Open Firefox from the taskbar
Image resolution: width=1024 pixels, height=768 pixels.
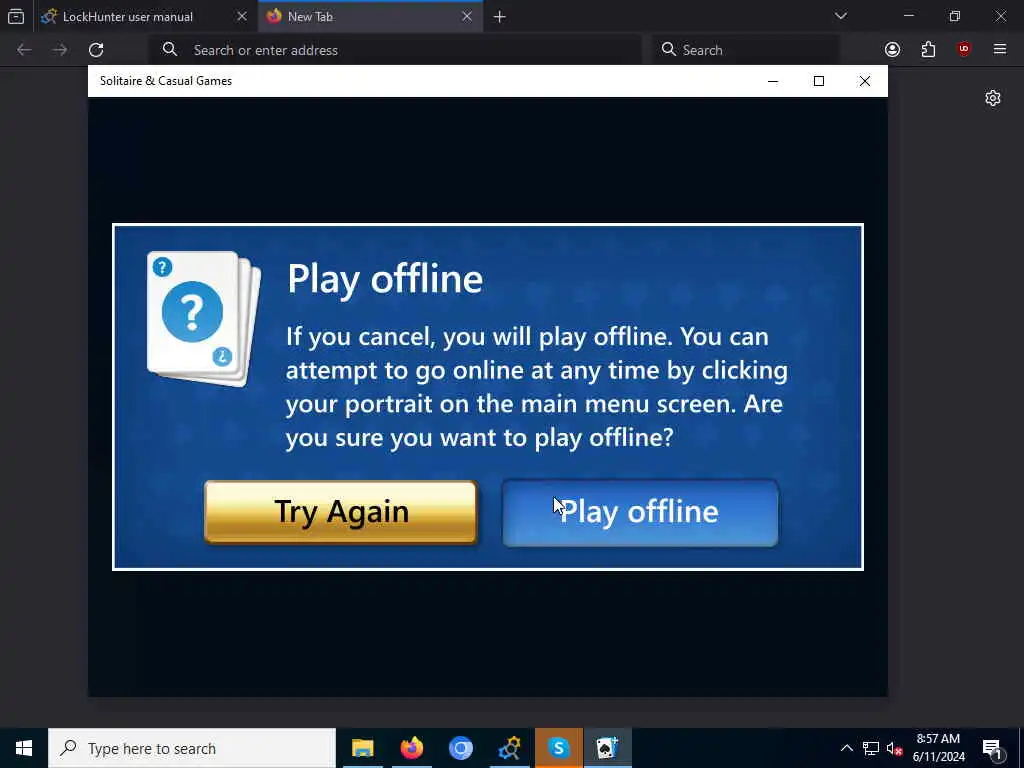click(411, 748)
